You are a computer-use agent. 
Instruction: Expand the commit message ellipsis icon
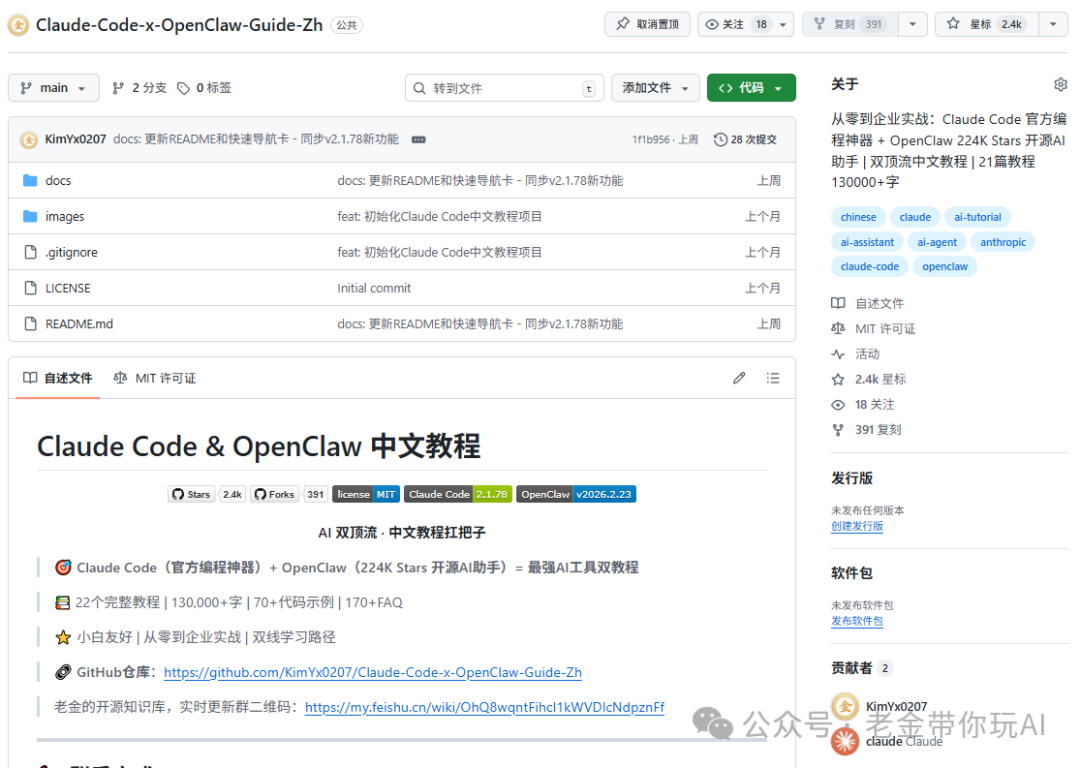pyautogui.click(x=418, y=139)
